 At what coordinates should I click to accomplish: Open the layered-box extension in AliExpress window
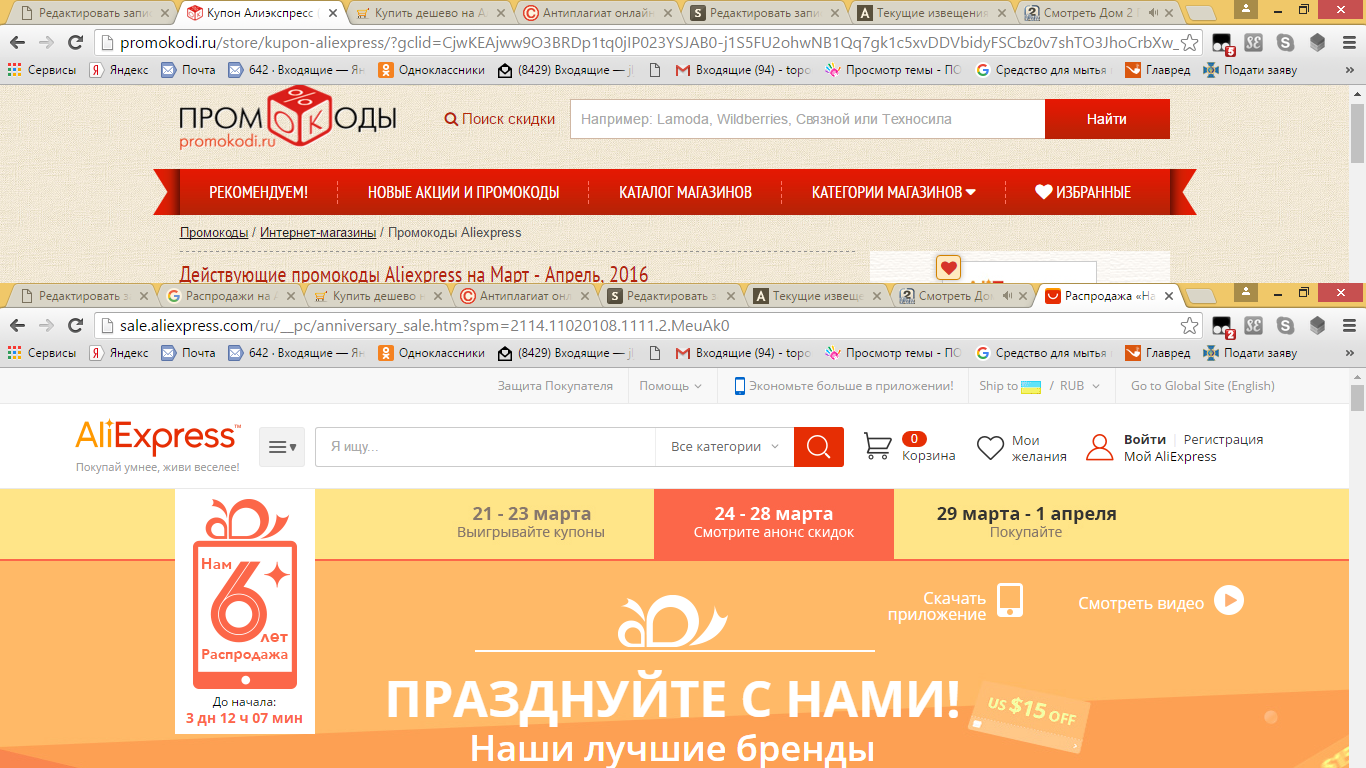click(1318, 326)
